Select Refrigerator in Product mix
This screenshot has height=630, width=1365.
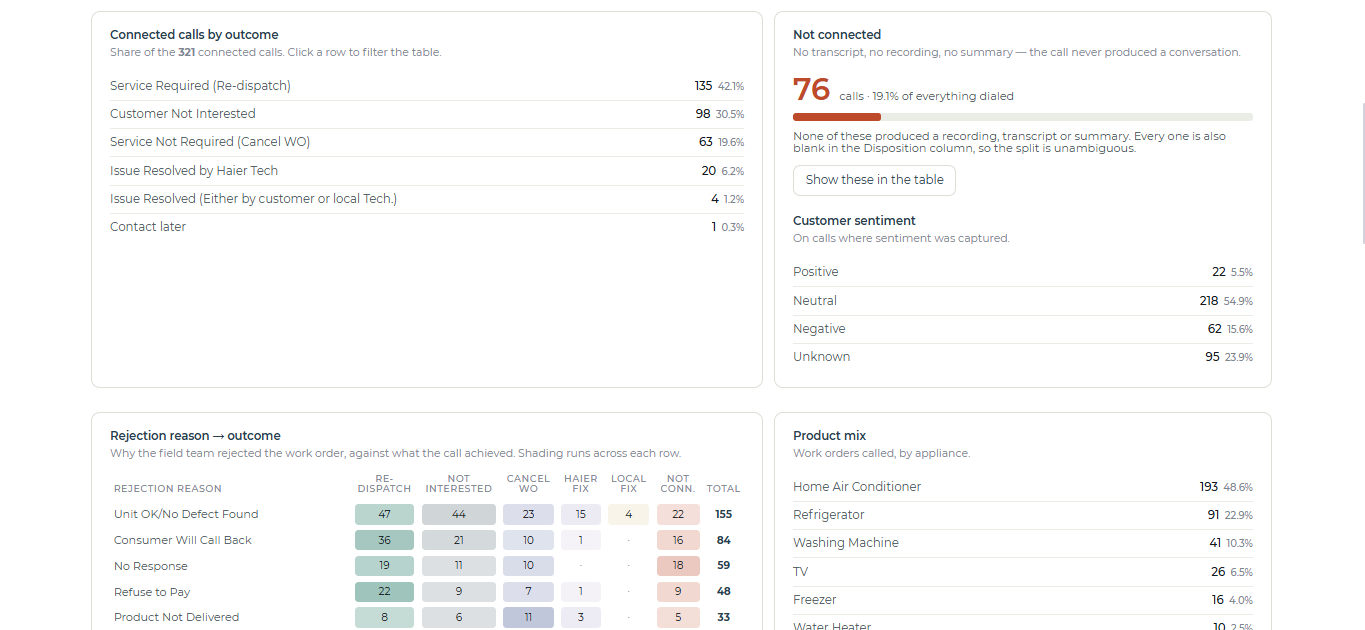(1023, 515)
